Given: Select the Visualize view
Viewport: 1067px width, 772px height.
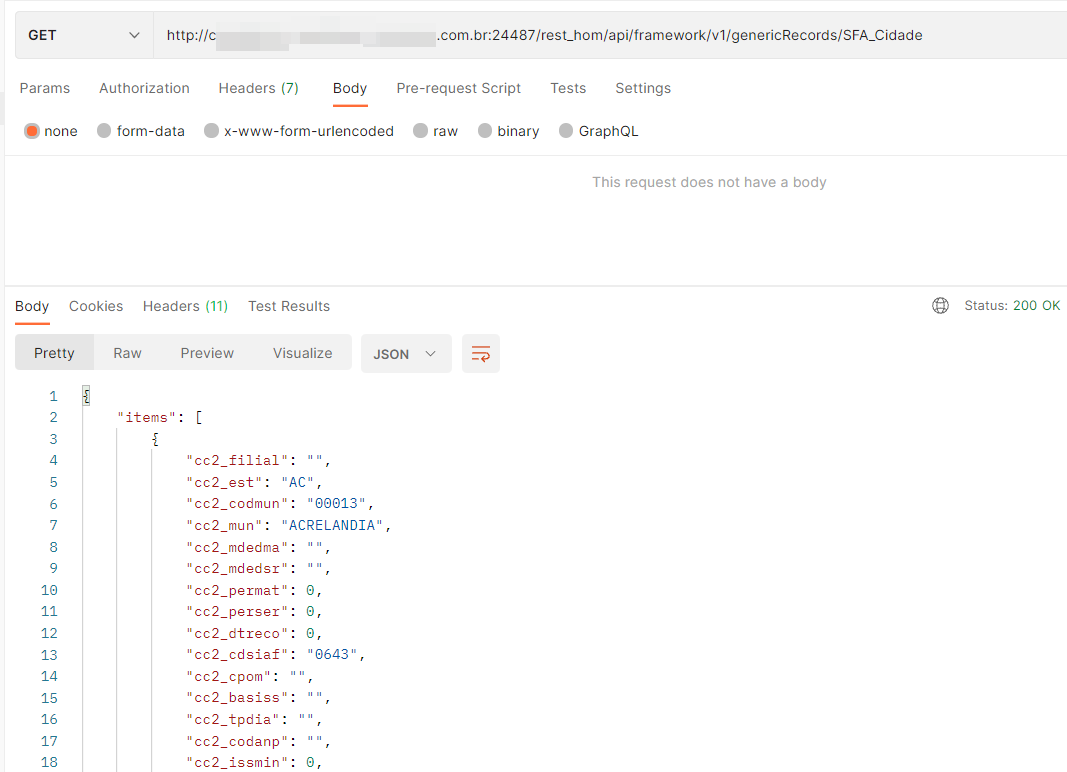Looking at the screenshot, I should (302, 353).
